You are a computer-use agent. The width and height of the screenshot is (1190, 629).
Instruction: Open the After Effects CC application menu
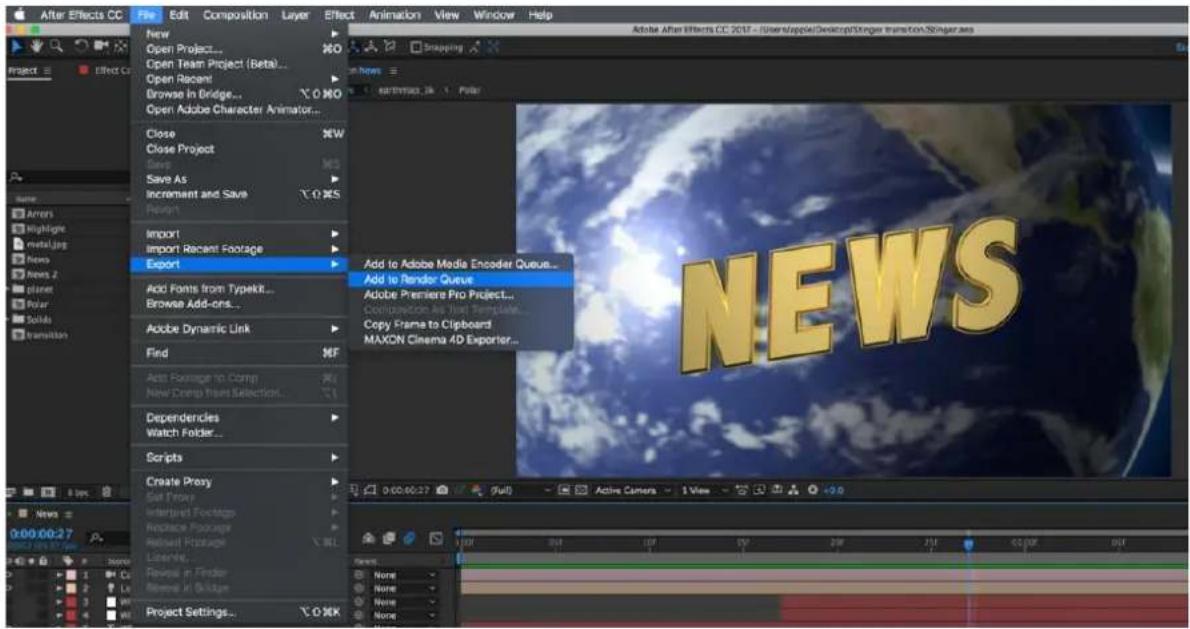(x=81, y=14)
